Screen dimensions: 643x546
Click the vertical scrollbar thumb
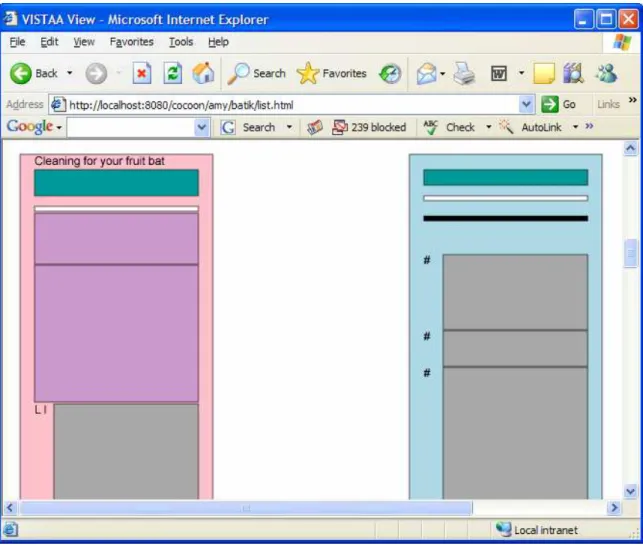(x=631, y=253)
